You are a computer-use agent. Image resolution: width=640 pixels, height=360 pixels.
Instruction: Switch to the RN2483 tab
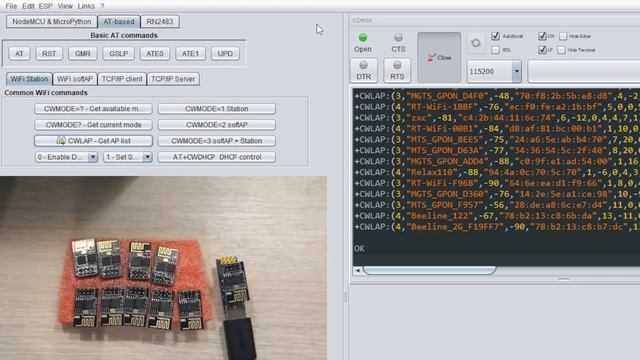160,22
